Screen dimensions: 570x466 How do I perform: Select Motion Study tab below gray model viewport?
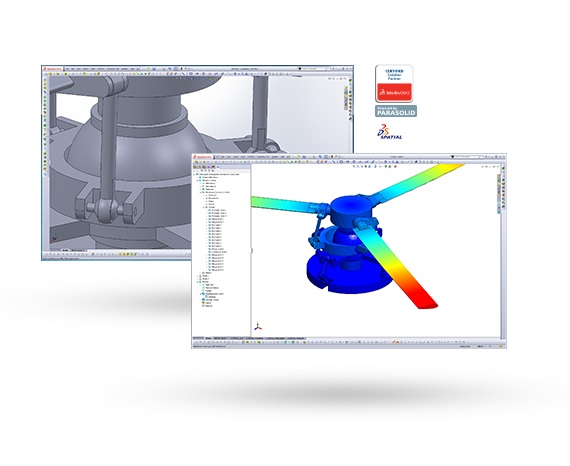point(77,250)
